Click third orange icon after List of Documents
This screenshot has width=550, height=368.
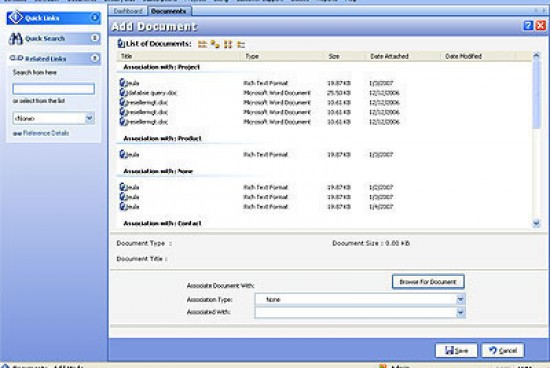point(228,44)
